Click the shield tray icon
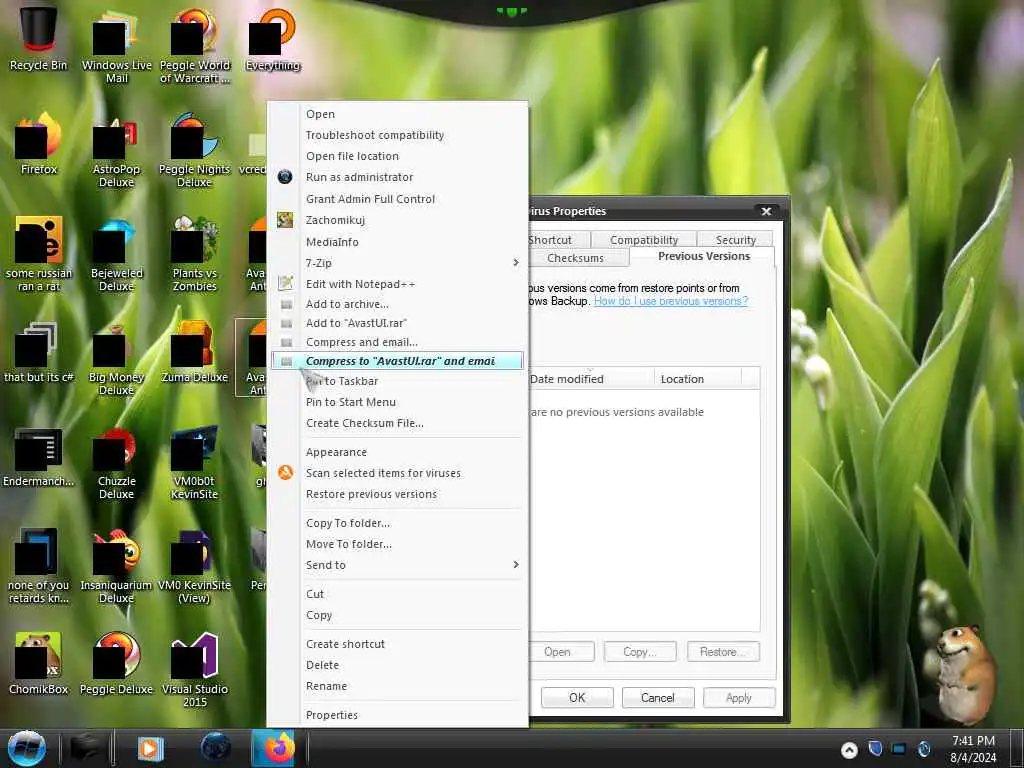1024x768 pixels. click(x=875, y=748)
